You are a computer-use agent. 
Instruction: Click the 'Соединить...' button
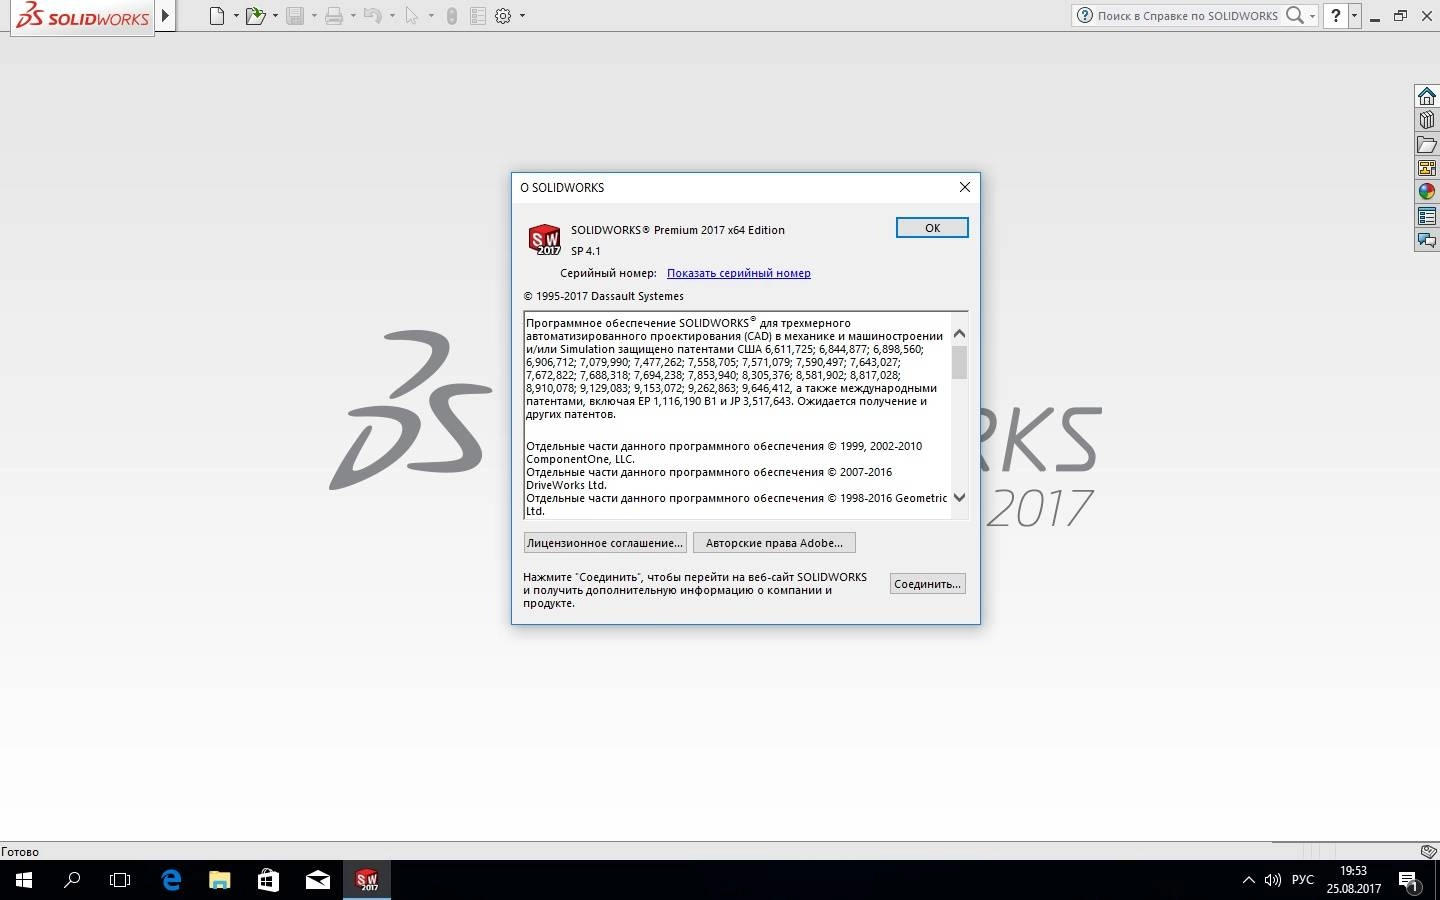(928, 584)
